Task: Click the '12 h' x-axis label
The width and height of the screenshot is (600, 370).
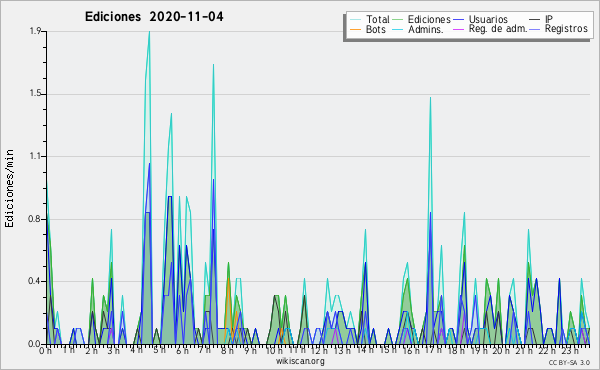Action: point(320,351)
